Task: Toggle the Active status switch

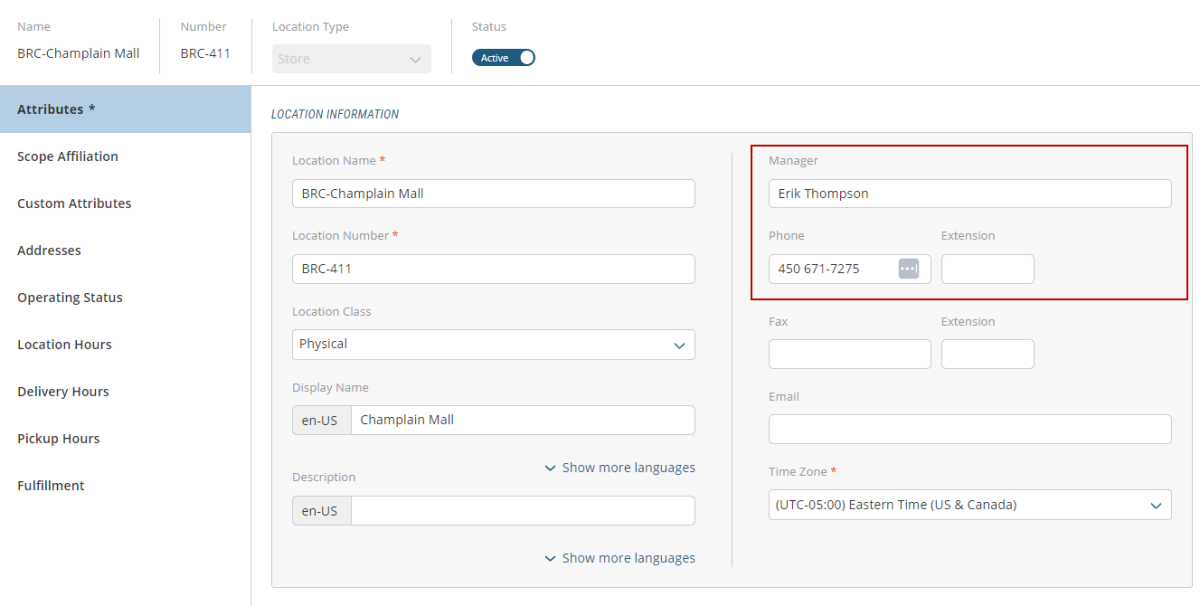Action: (504, 58)
